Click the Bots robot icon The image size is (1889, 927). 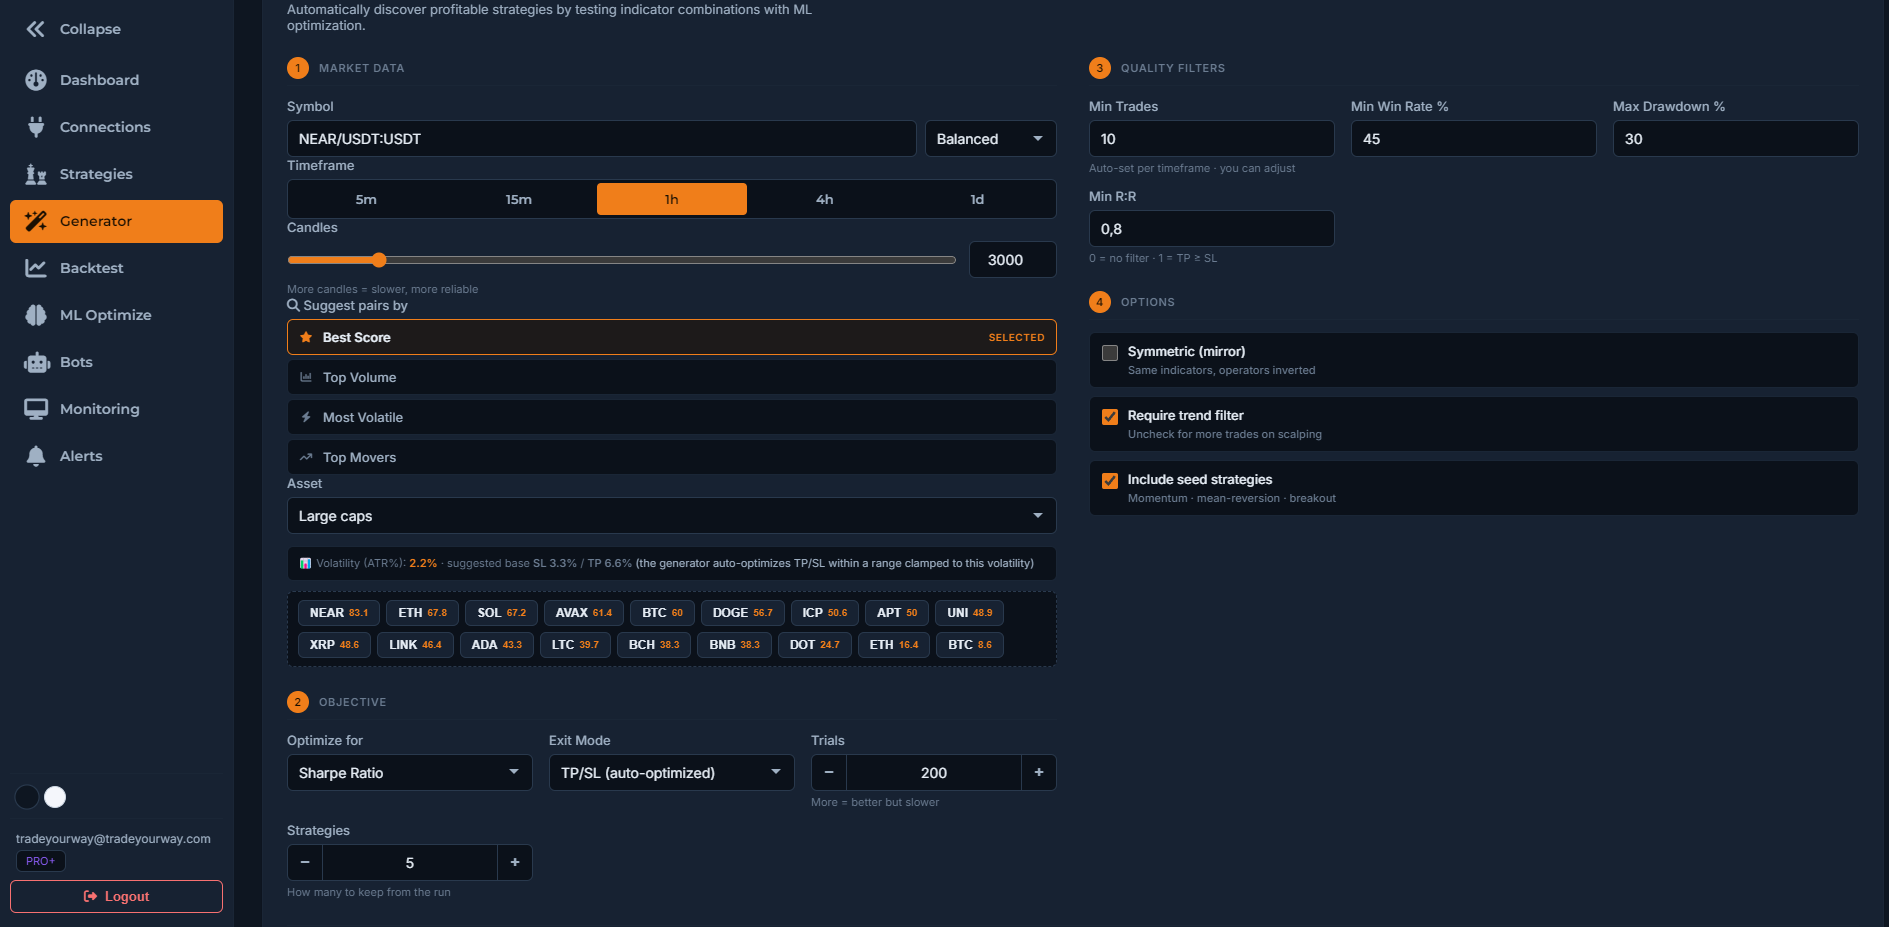(36, 362)
